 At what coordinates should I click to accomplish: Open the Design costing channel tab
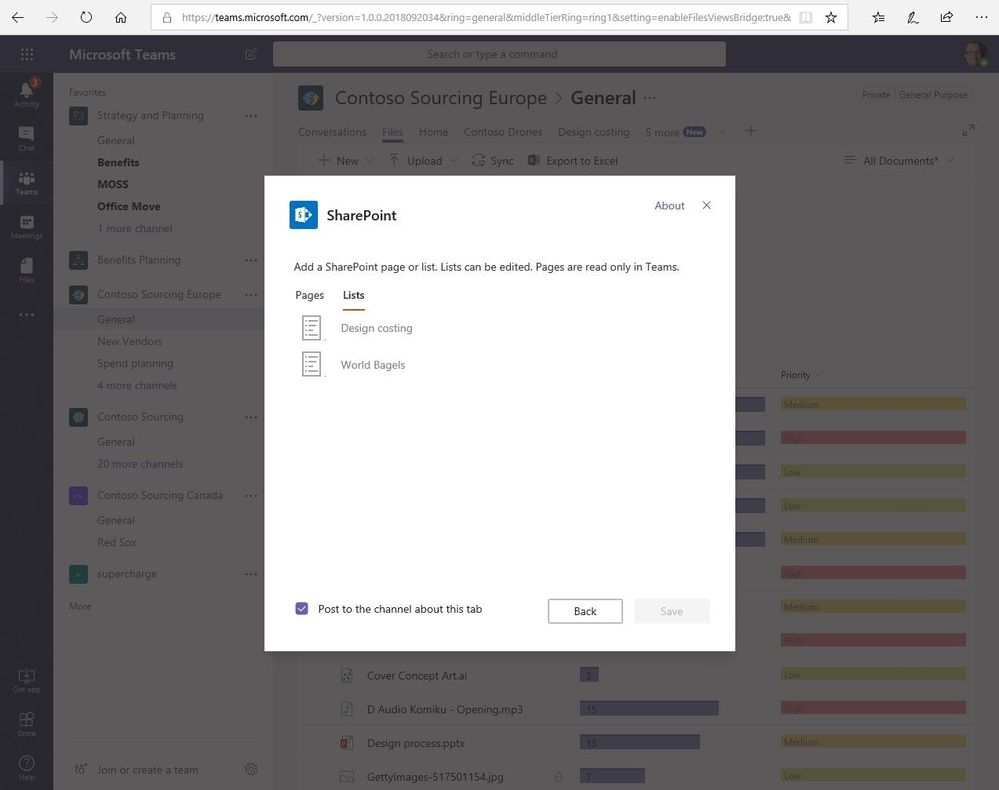tap(594, 132)
